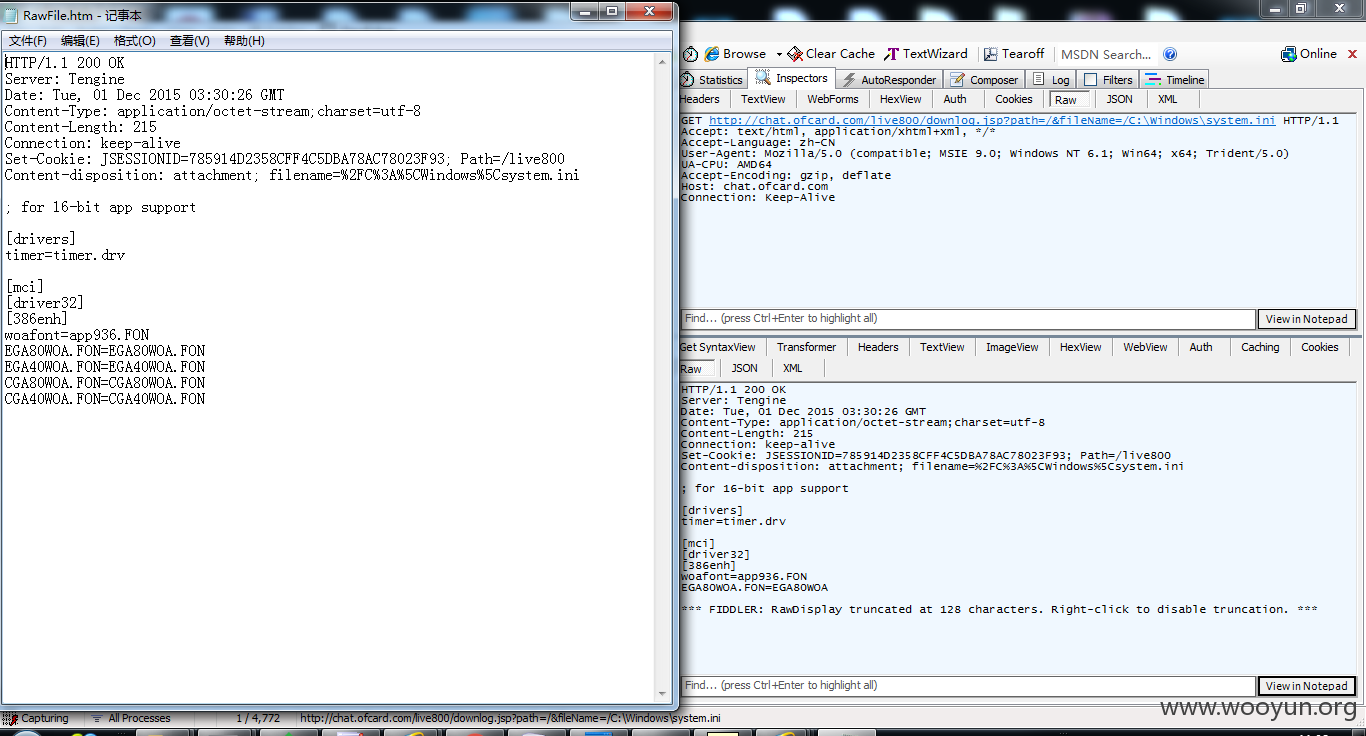This screenshot has width=1366, height=736.
Task: Open the Transformer response tab
Action: coord(807,347)
